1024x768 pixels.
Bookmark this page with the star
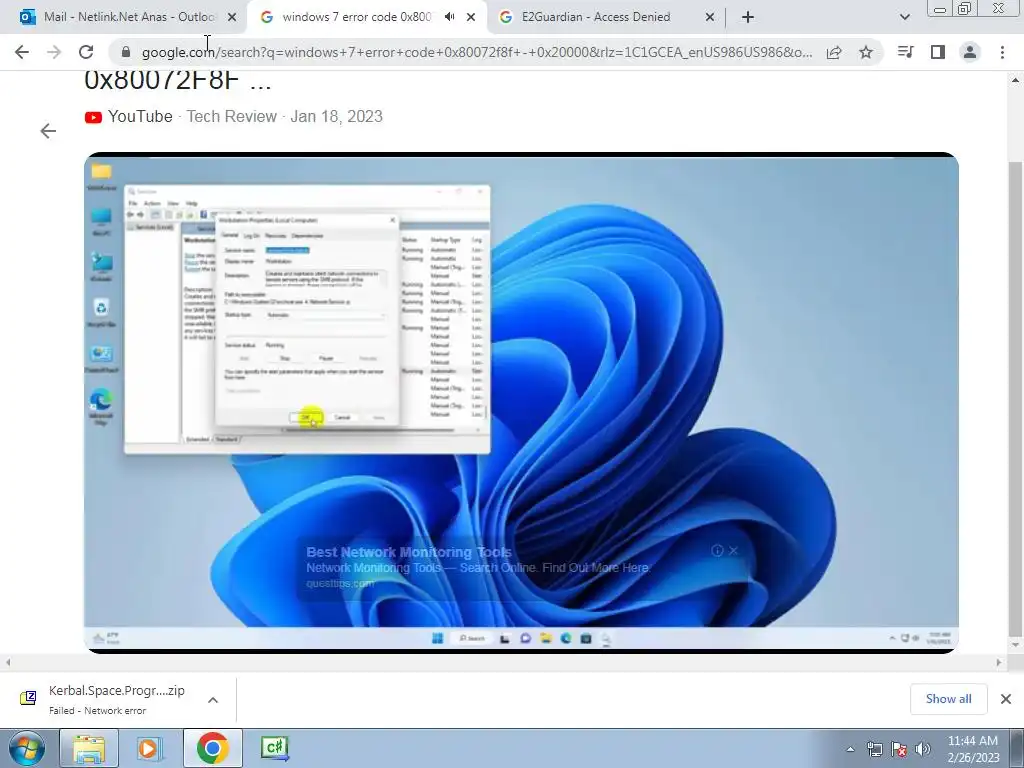pyautogui.click(x=866, y=52)
